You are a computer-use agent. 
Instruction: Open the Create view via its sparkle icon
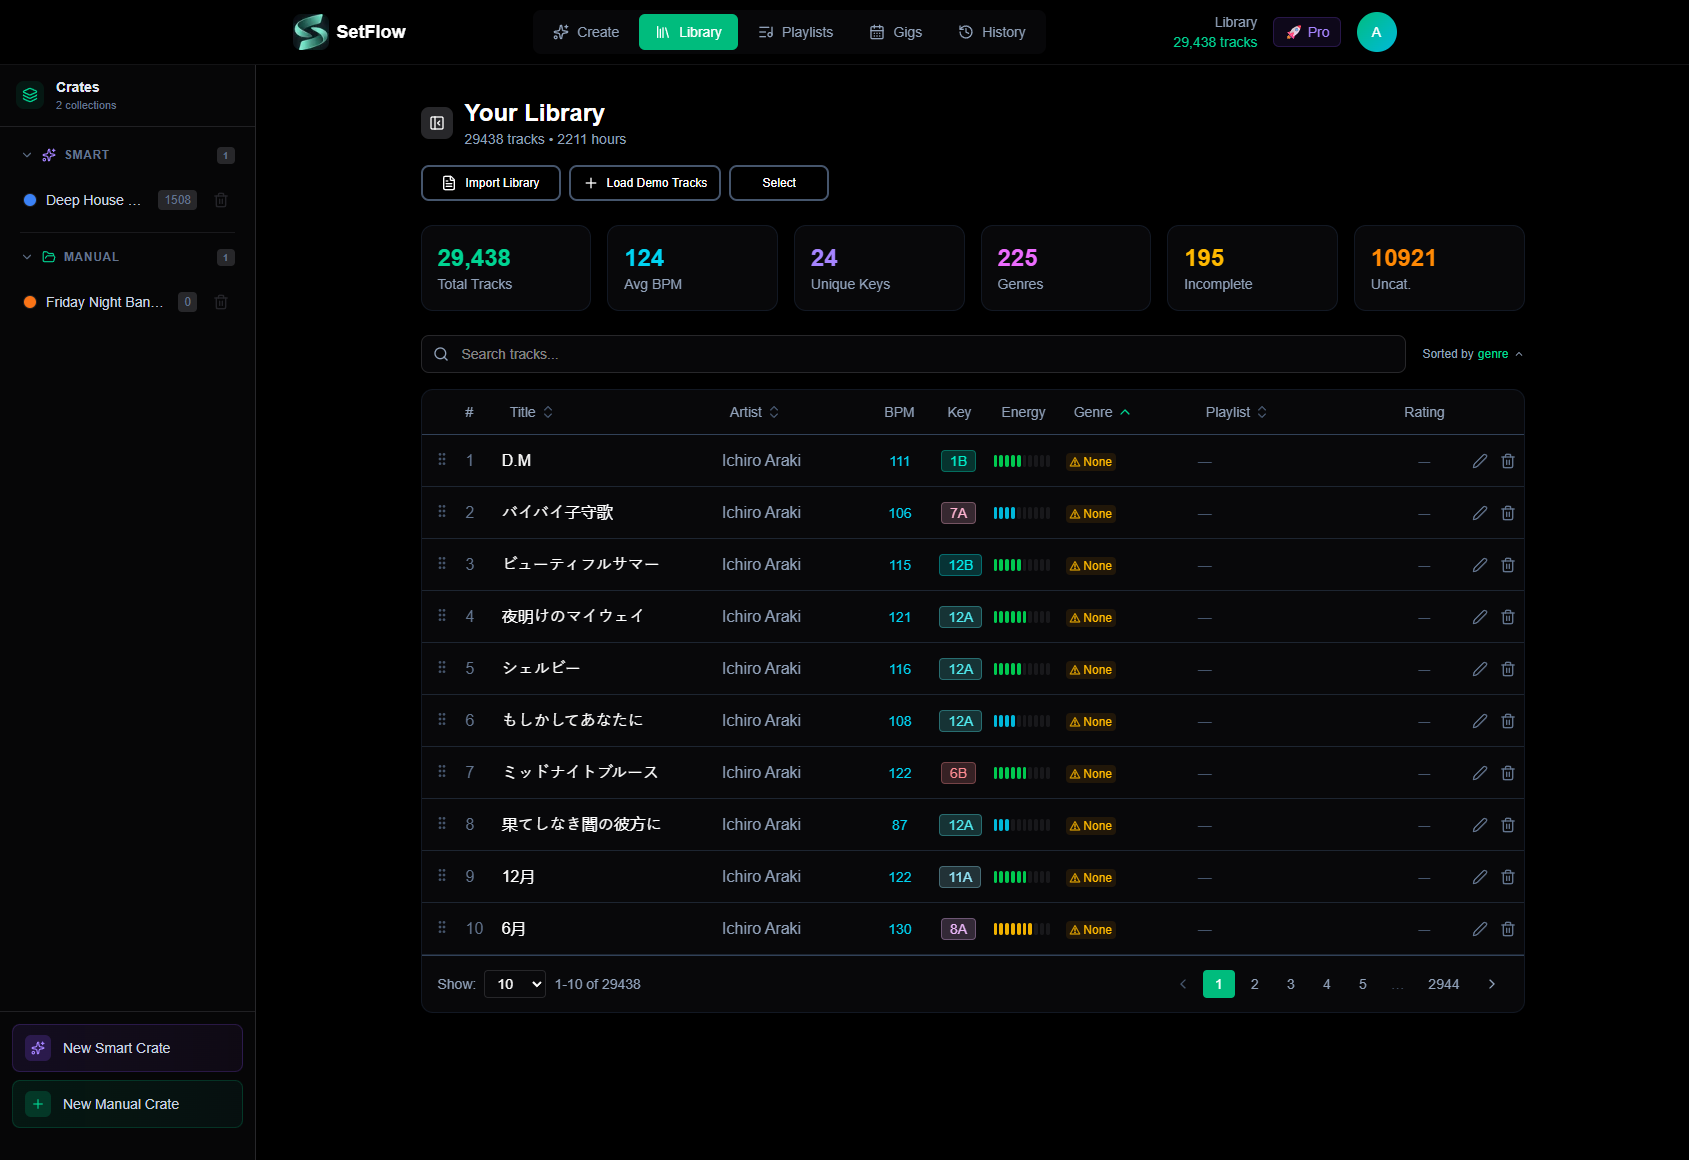[x=560, y=32]
